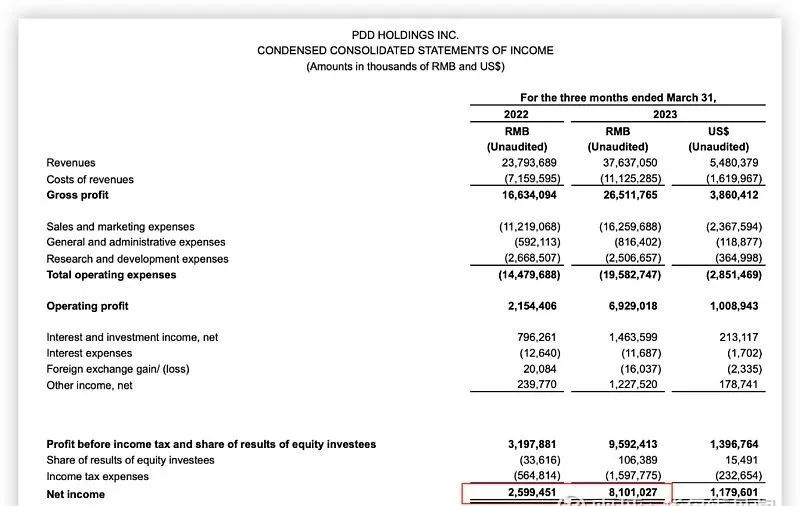Screen dimensions: 800x506
Task: Select net income value 2,599,451
Action: pos(532,492)
